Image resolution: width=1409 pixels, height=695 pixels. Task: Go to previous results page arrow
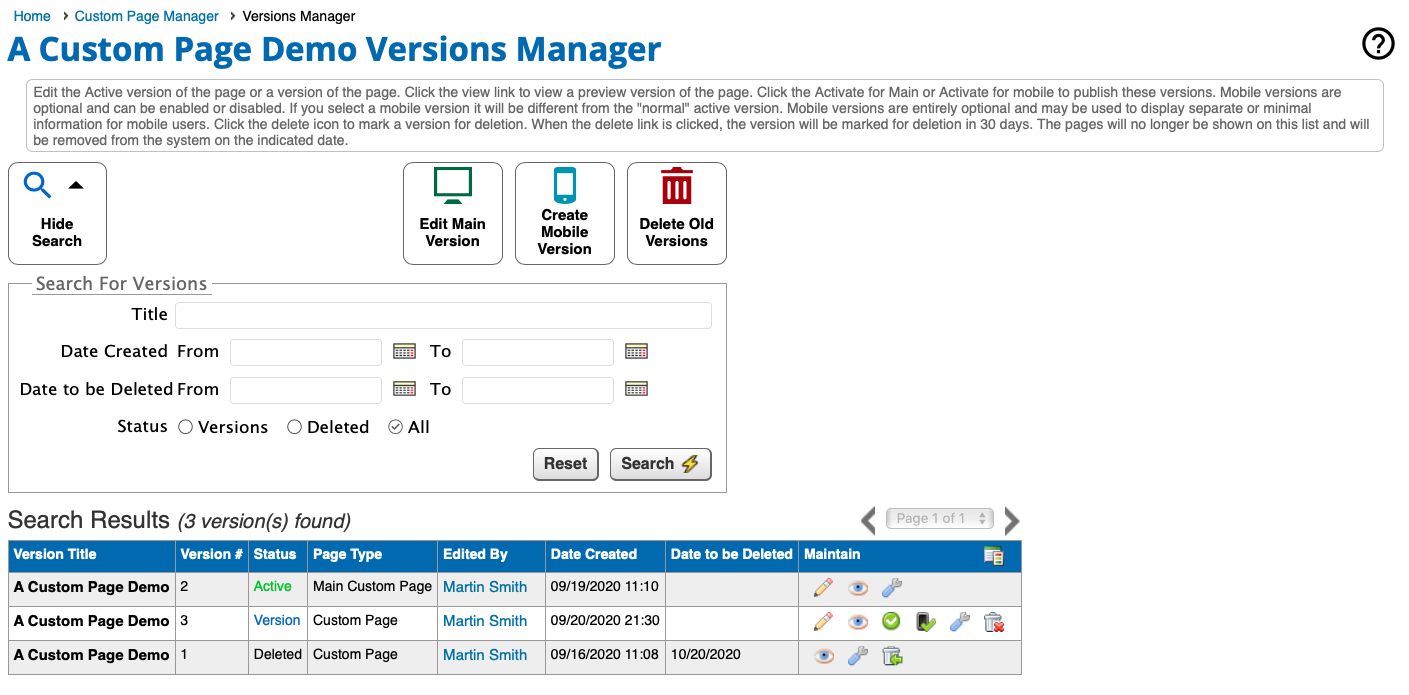(x=868, y=520)
